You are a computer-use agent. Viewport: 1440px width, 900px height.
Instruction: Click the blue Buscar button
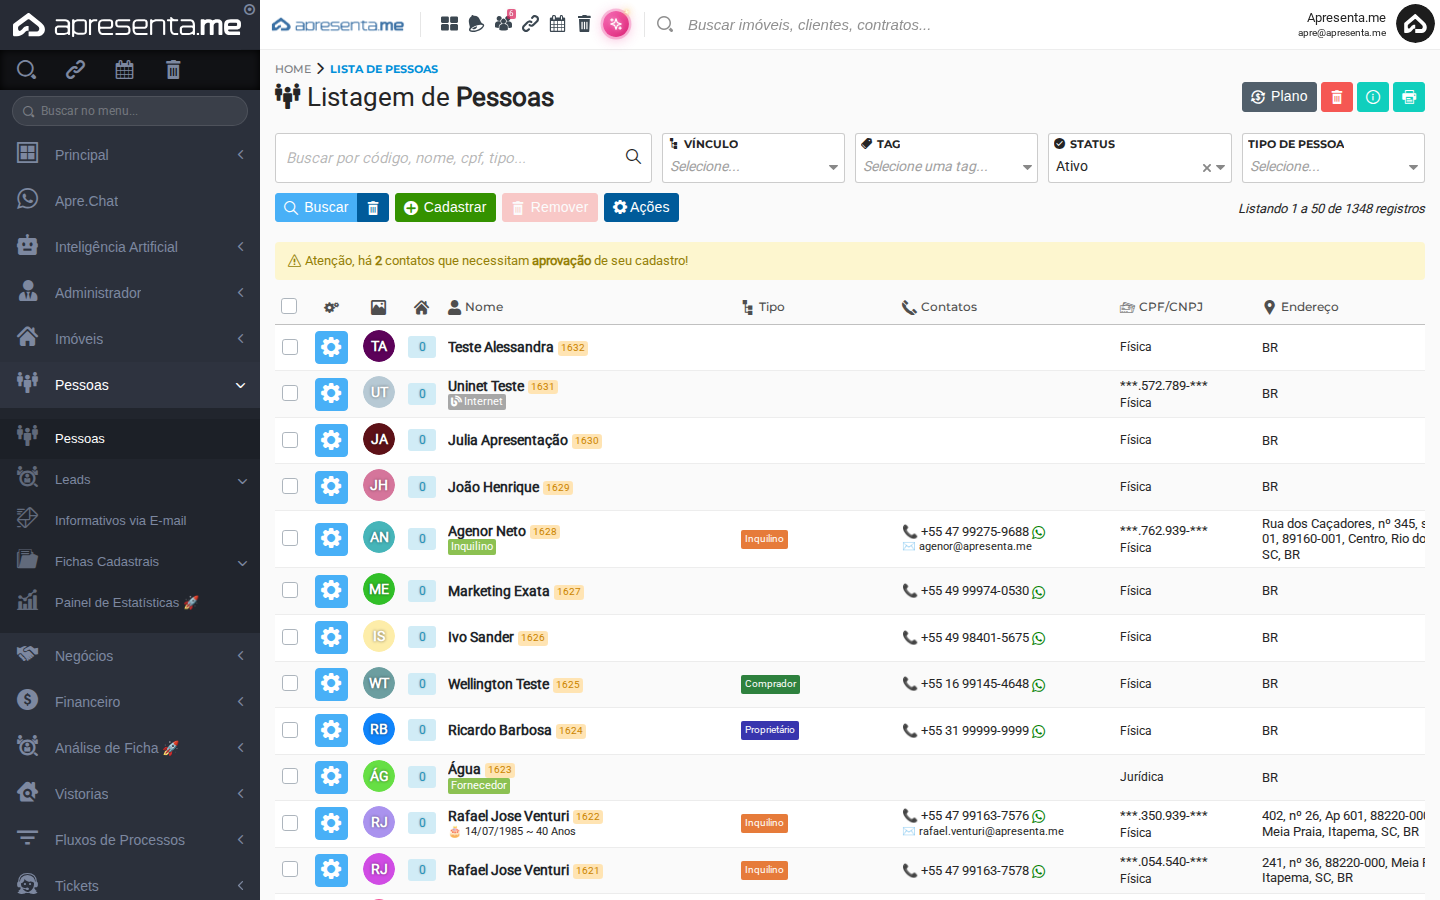[x=316, y=208]
